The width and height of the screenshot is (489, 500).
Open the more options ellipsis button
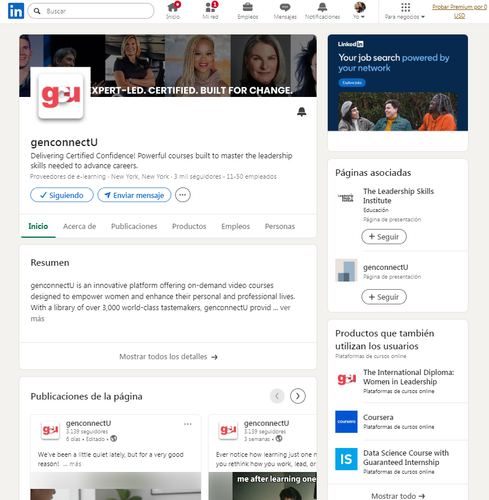tap(183, 195)
